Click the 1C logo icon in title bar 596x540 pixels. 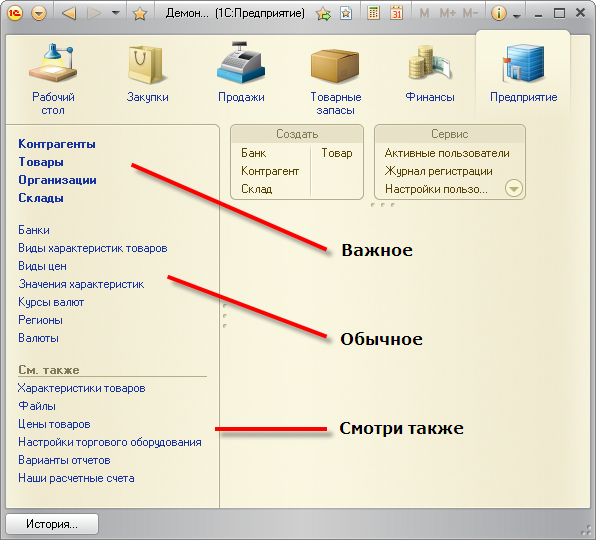(x=15, y=13)
